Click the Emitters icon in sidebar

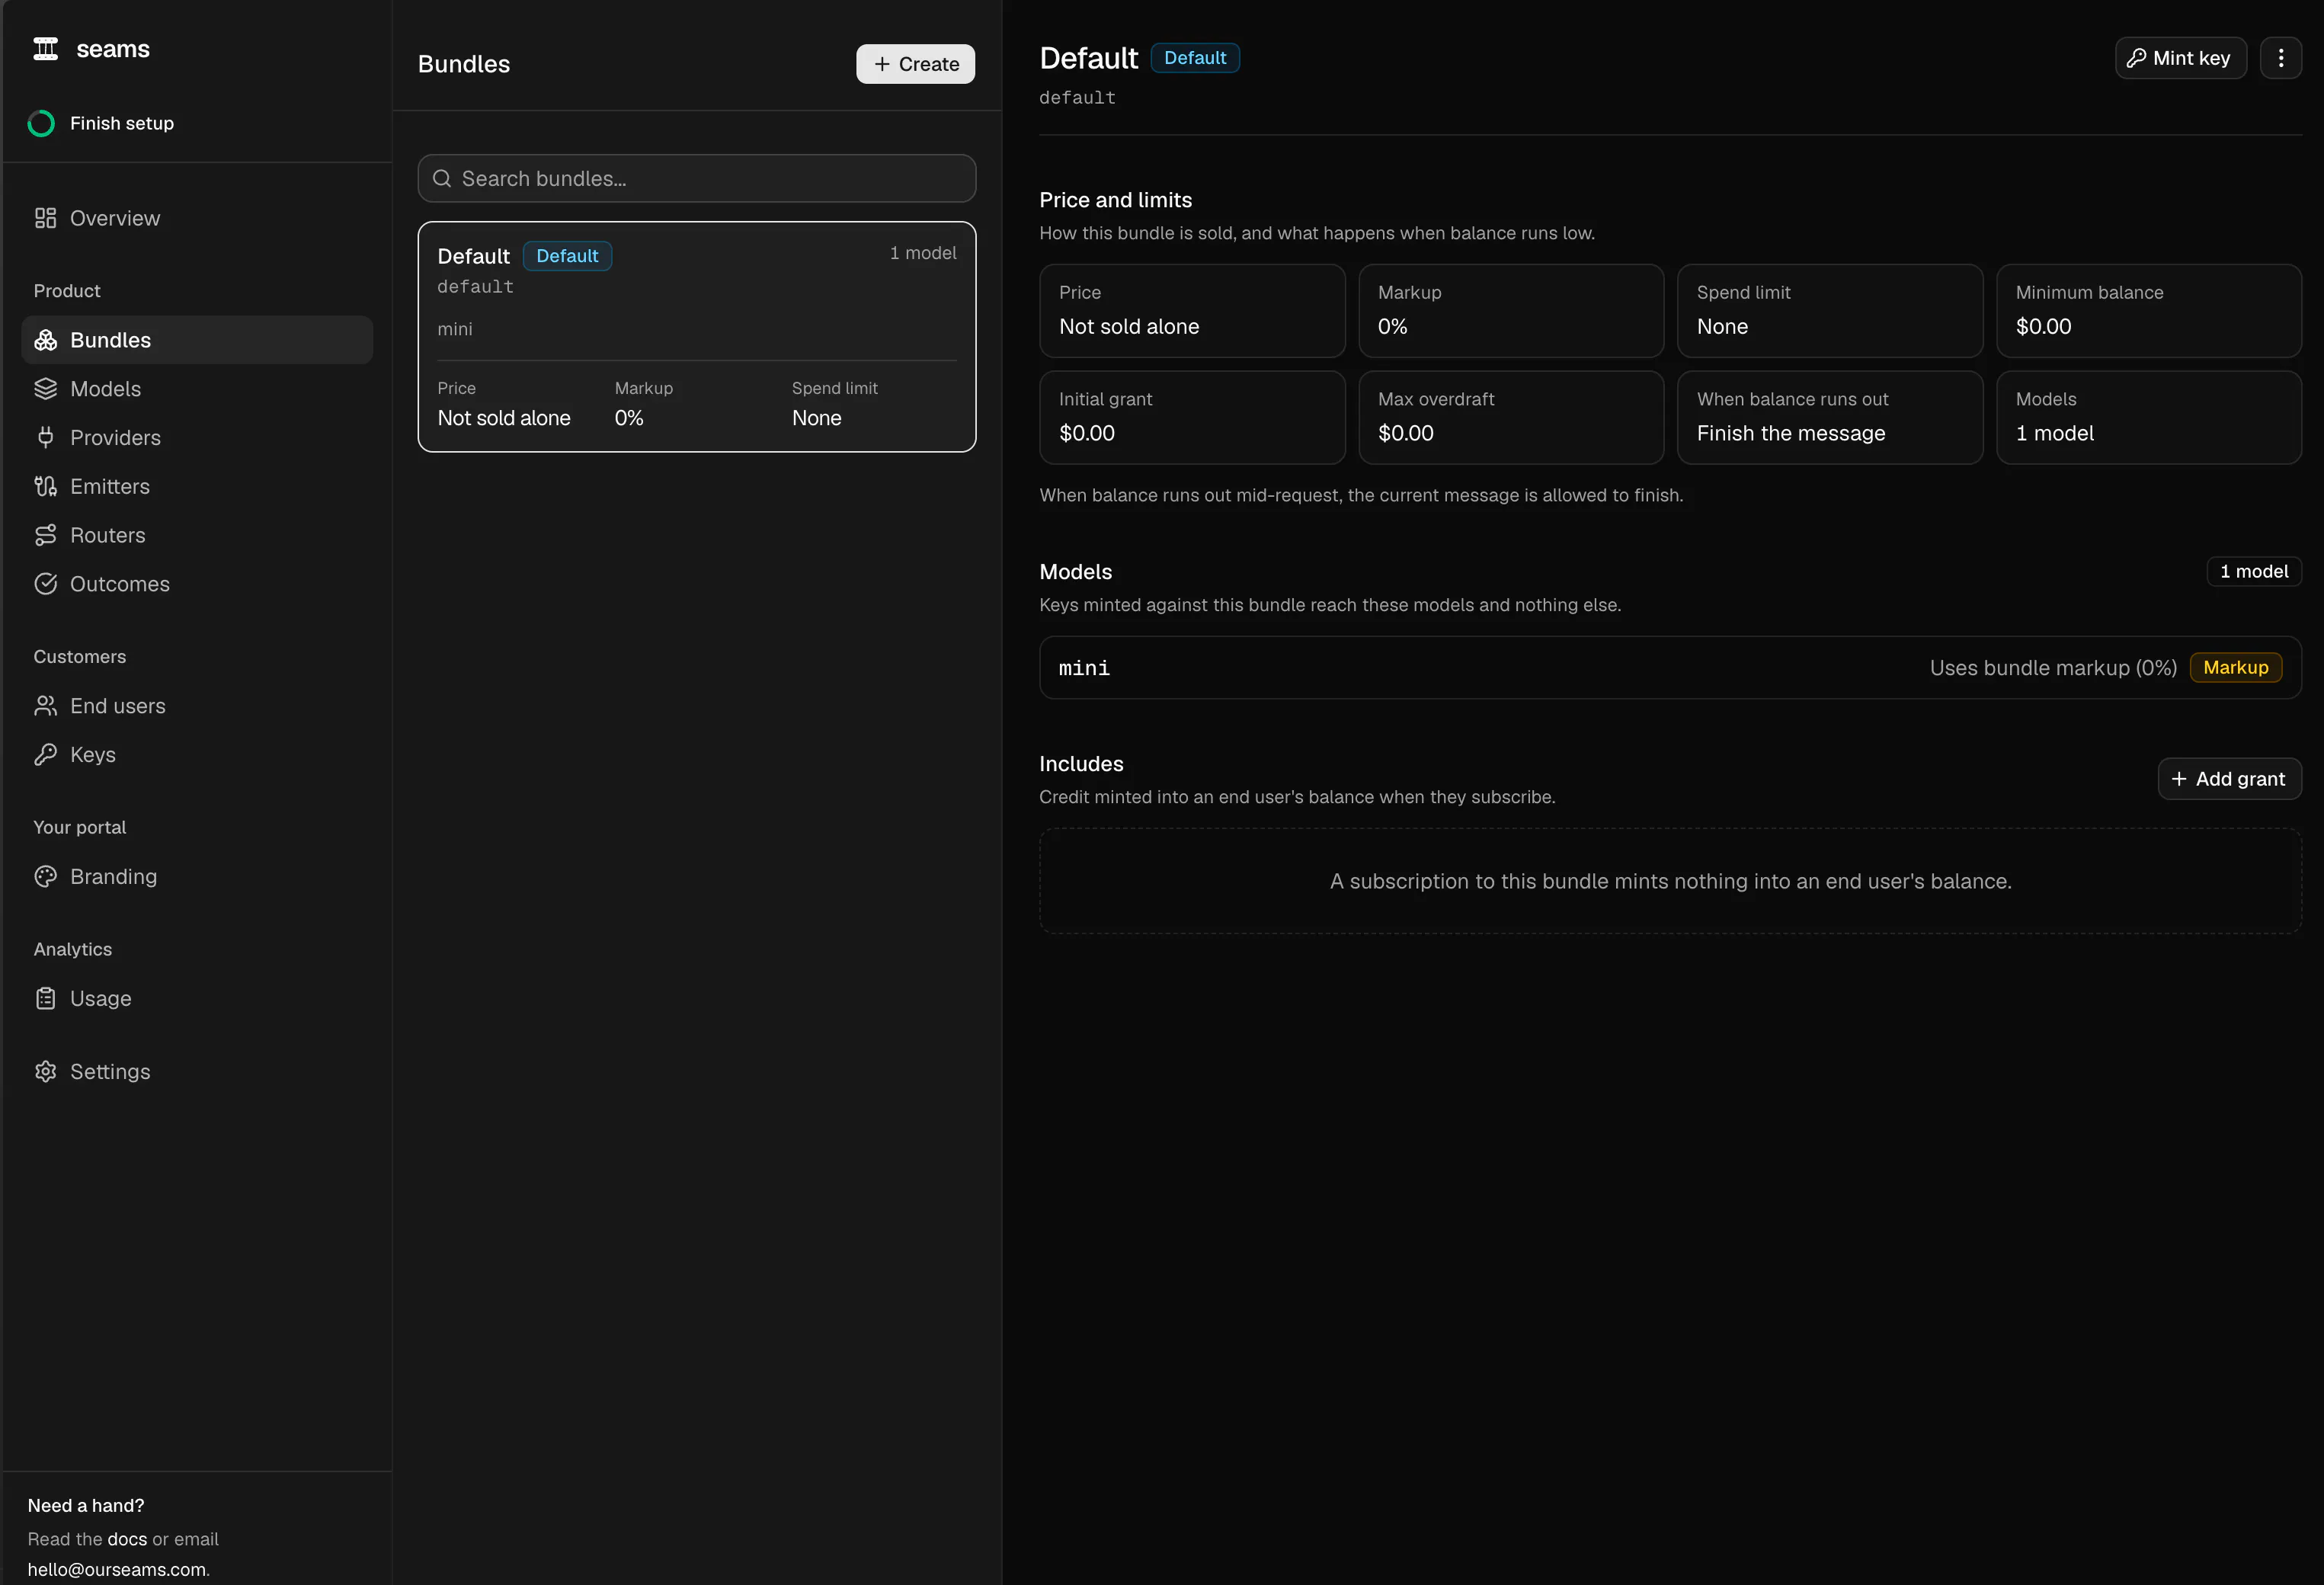click(45, 486)
